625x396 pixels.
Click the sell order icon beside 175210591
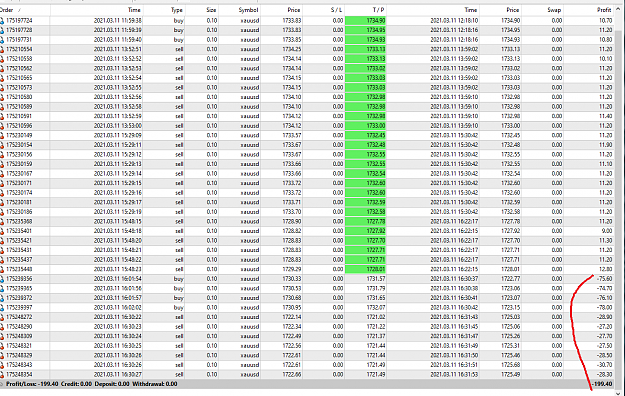point(2,116)
